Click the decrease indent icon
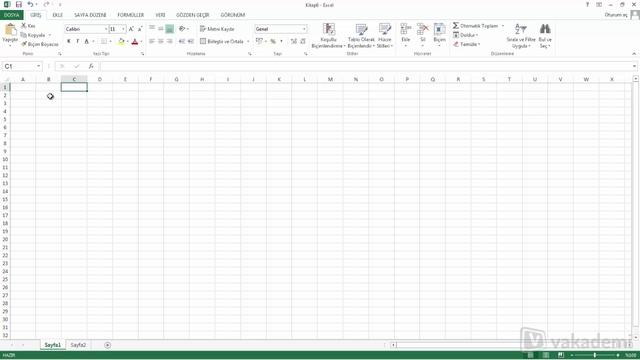This screenshot has width=640, height=360. (182, 41)
